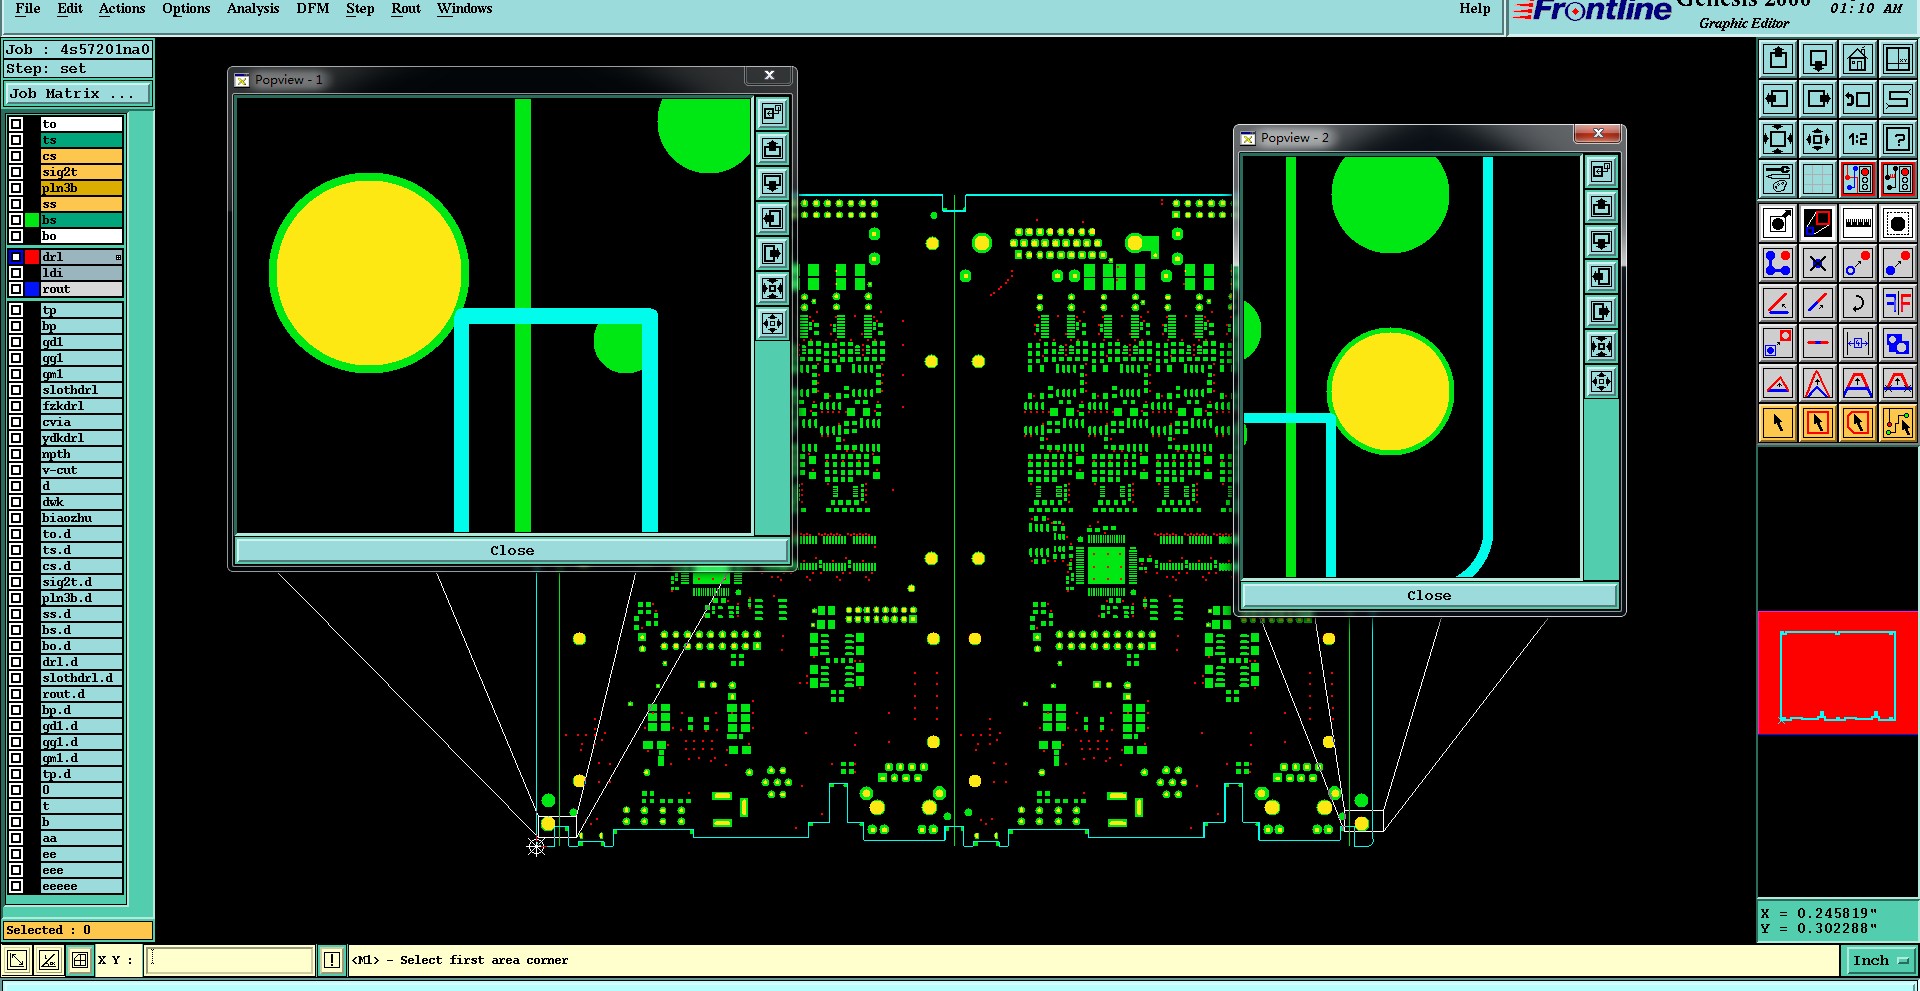Click the X delete feature icon
The height and width of the screenshot is (991, 1920).
[1818, 263]
